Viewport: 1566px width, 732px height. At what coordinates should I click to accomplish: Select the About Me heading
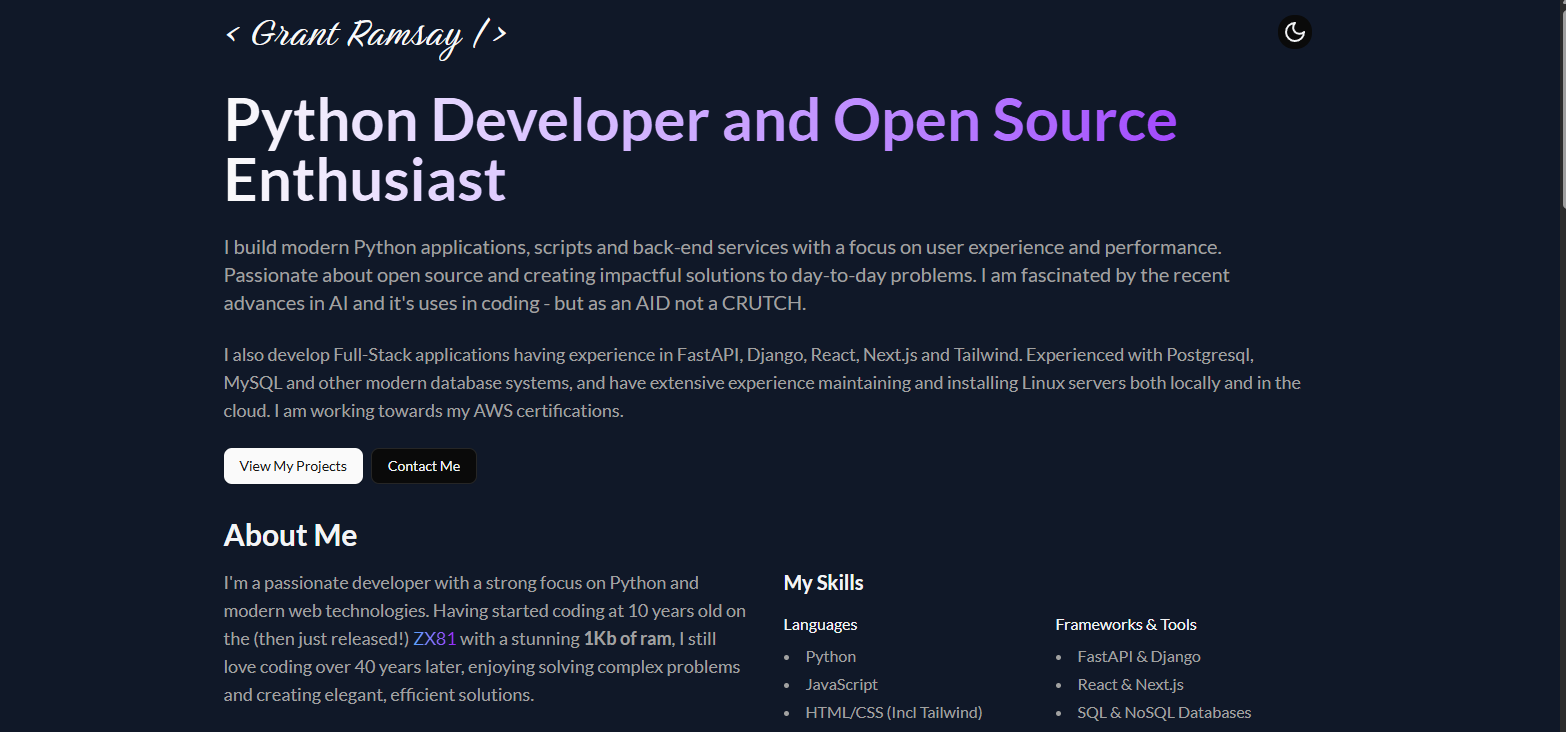pos(290,535)
